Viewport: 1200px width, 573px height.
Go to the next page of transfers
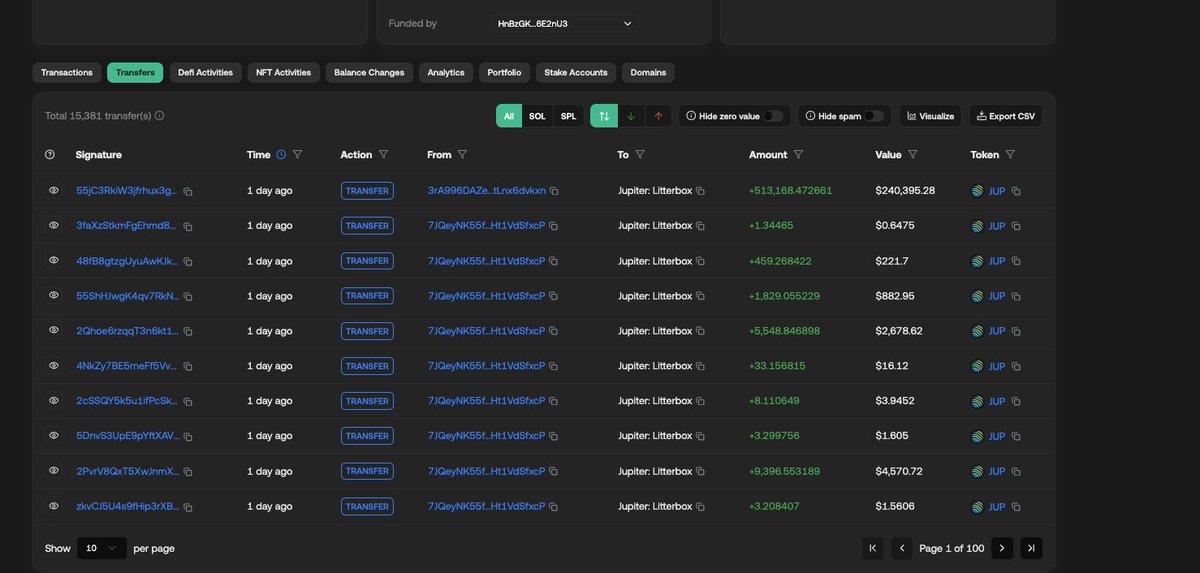coord(1002,548)
